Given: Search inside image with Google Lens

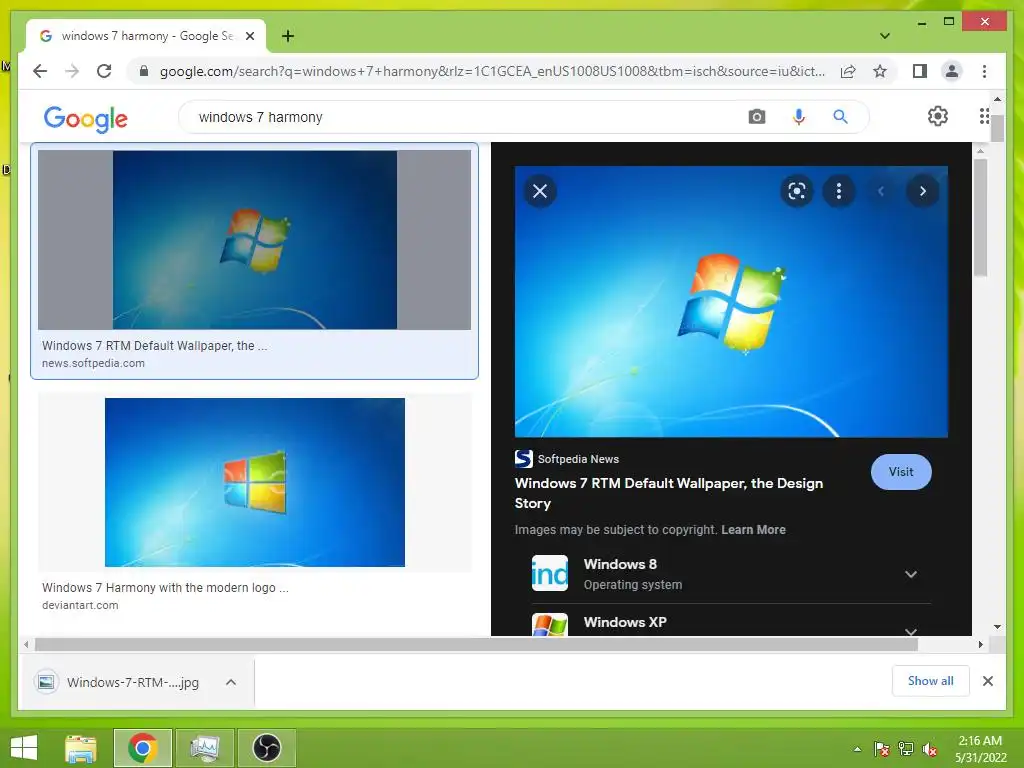Looking at the screenshot, I should [797, 191].
